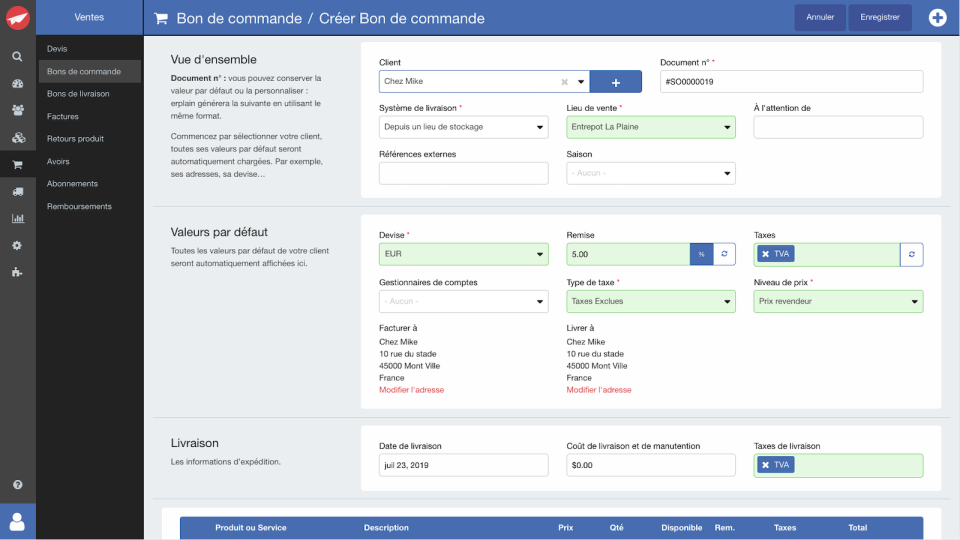Open settings gear in the sidebar
This screenshot has height=540, width=960.
[17, 245]
